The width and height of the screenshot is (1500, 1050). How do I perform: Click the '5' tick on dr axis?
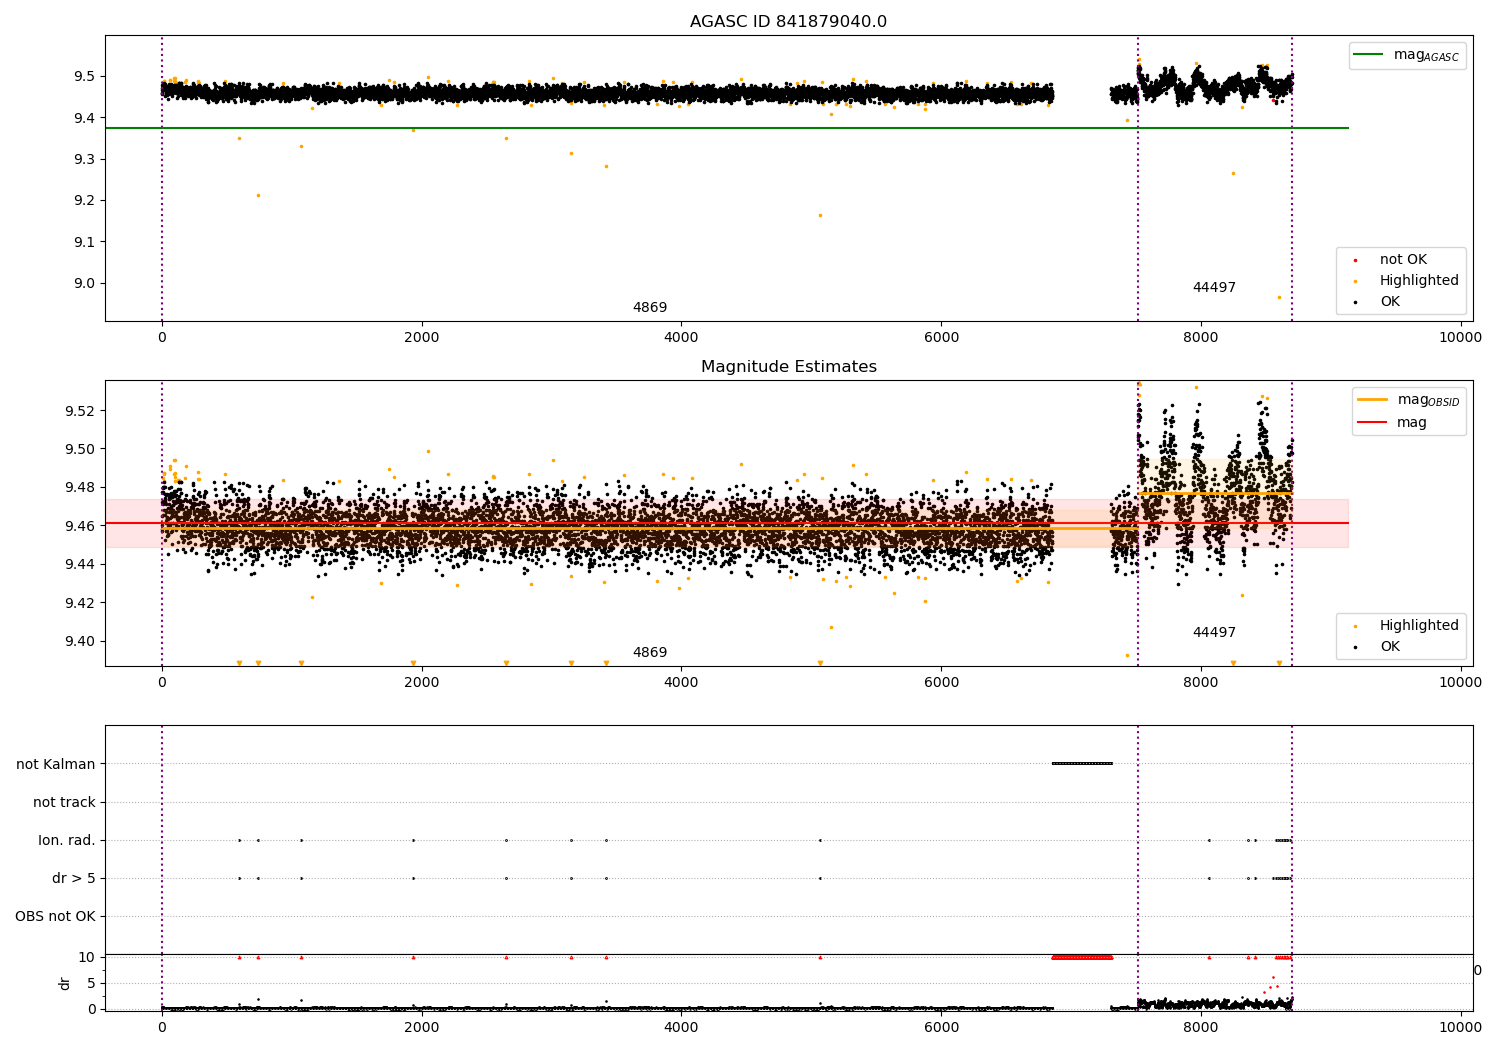91,983
